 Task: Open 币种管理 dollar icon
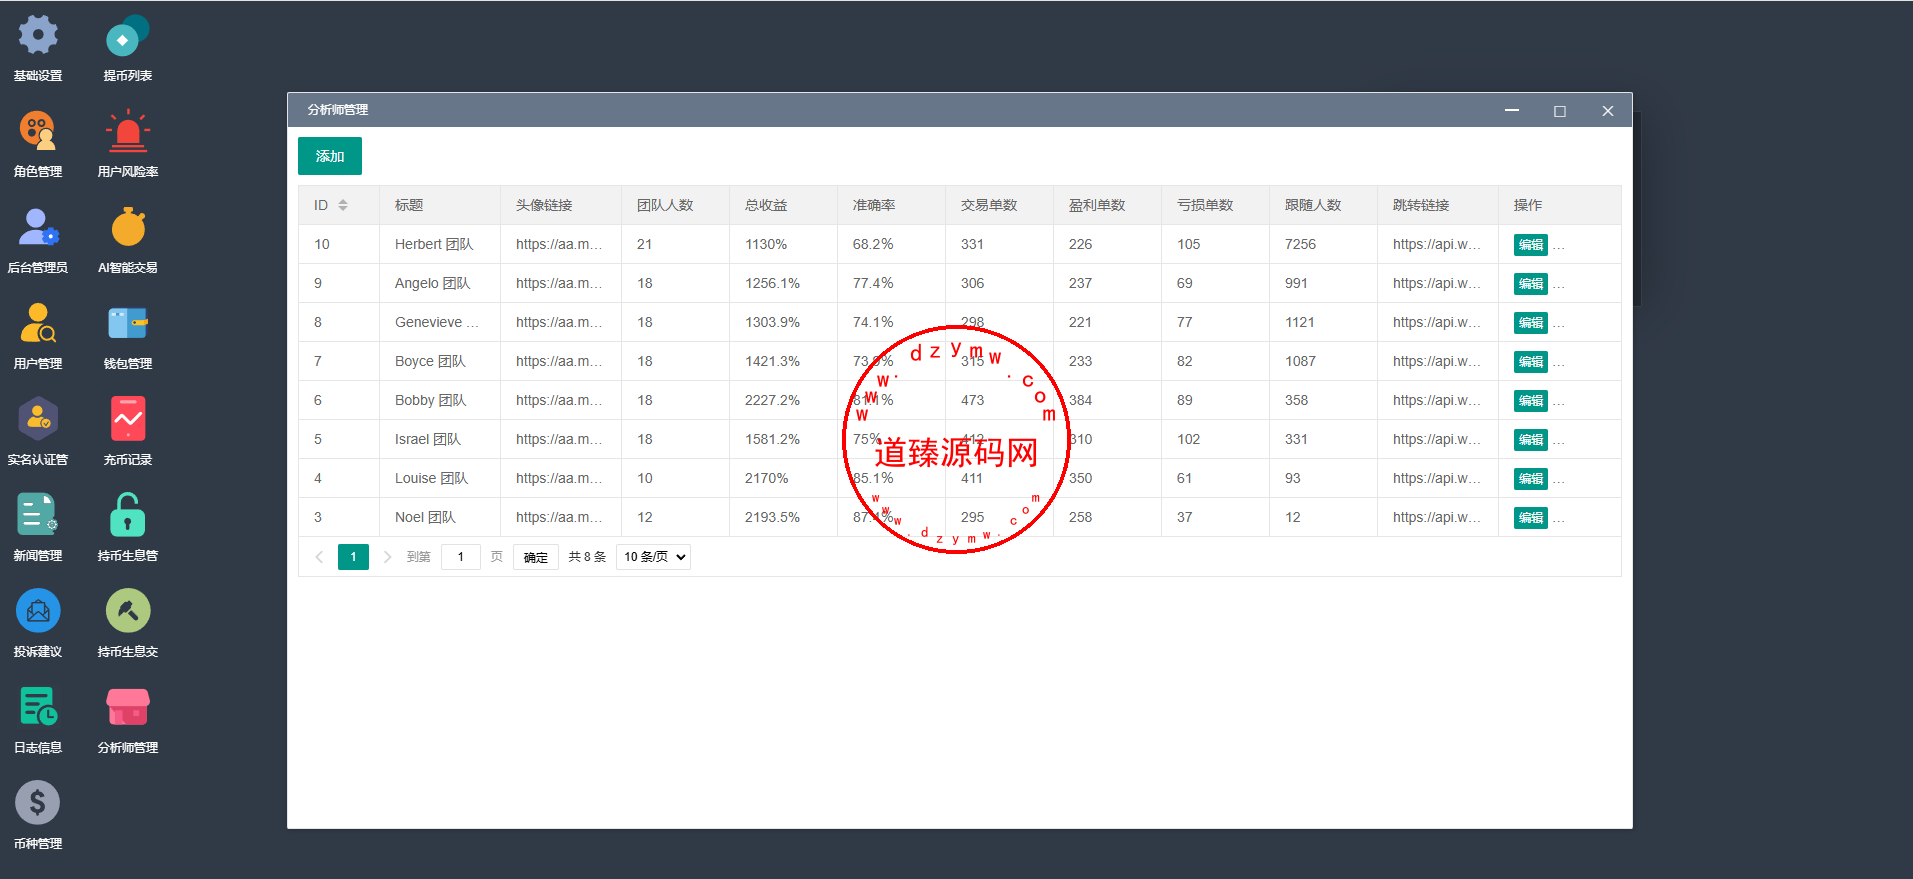[x=38, y=803]
